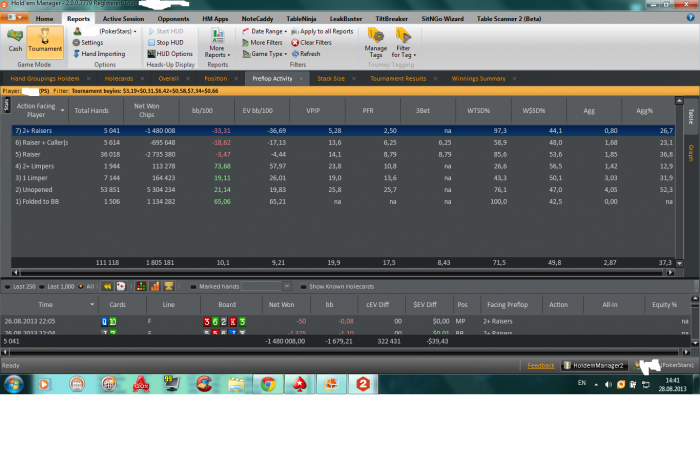Open Google Chrome from the taskbar

click(268, 384)
